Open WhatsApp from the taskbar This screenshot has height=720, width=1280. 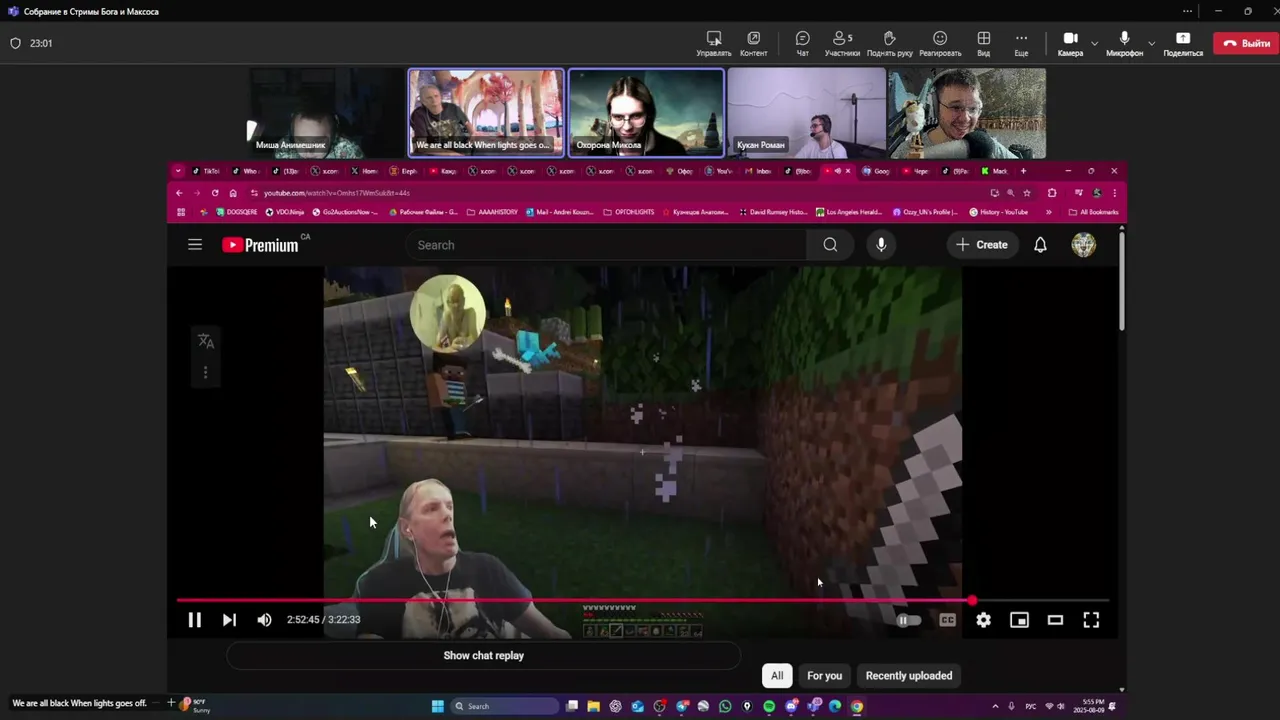coord(725,706)
